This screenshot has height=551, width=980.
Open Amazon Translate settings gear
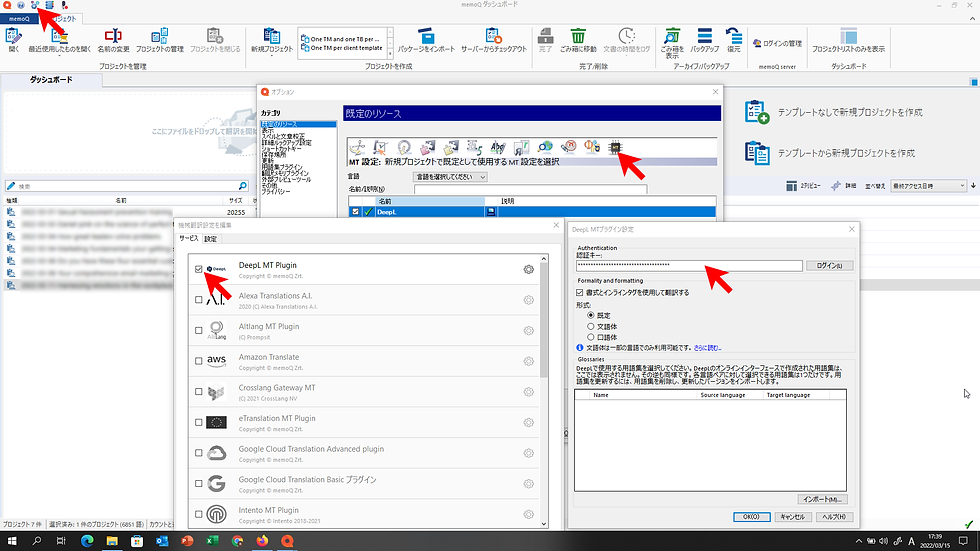[x=529, y=361]
